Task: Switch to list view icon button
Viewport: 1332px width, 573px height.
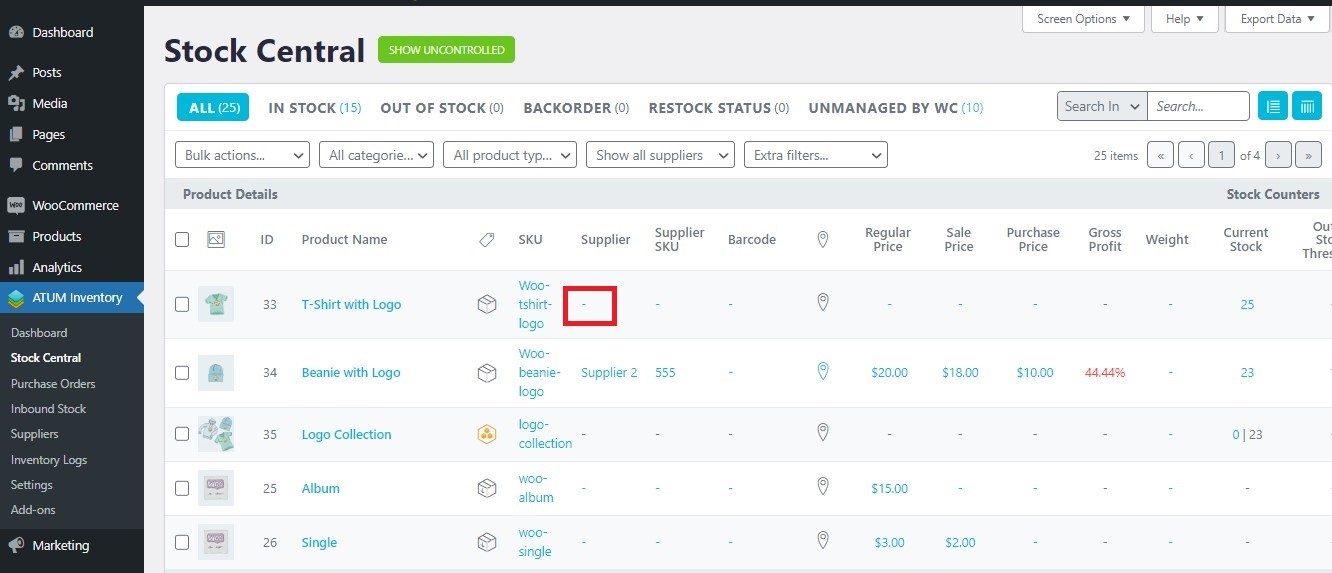Action: coord(1273,106)
